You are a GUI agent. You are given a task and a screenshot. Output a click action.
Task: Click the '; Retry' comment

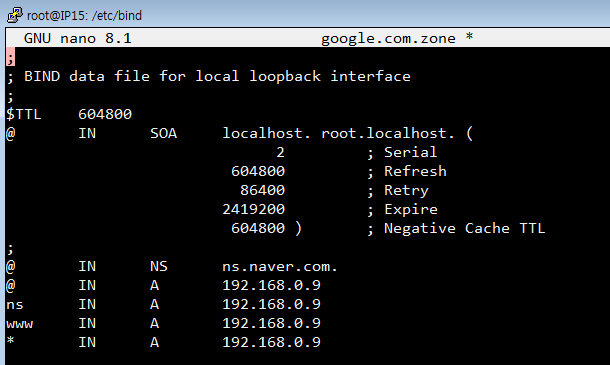point(398,191)
